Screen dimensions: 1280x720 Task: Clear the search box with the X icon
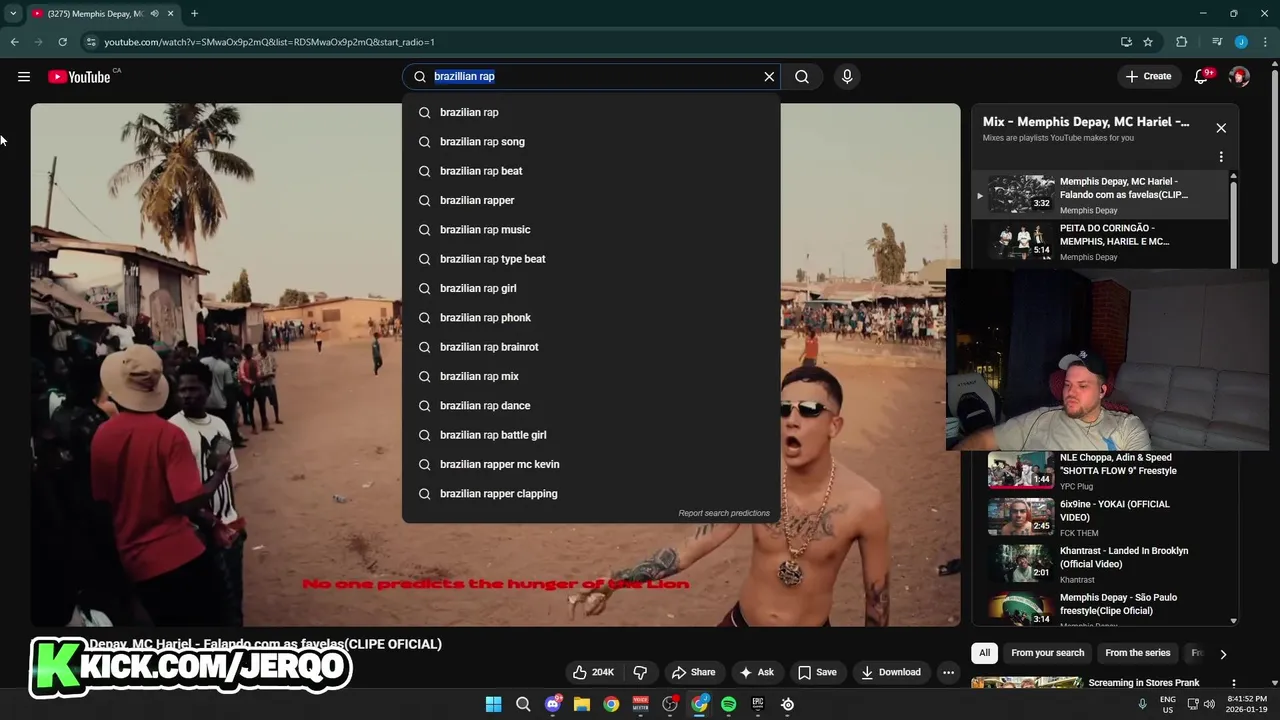(769, 76)
